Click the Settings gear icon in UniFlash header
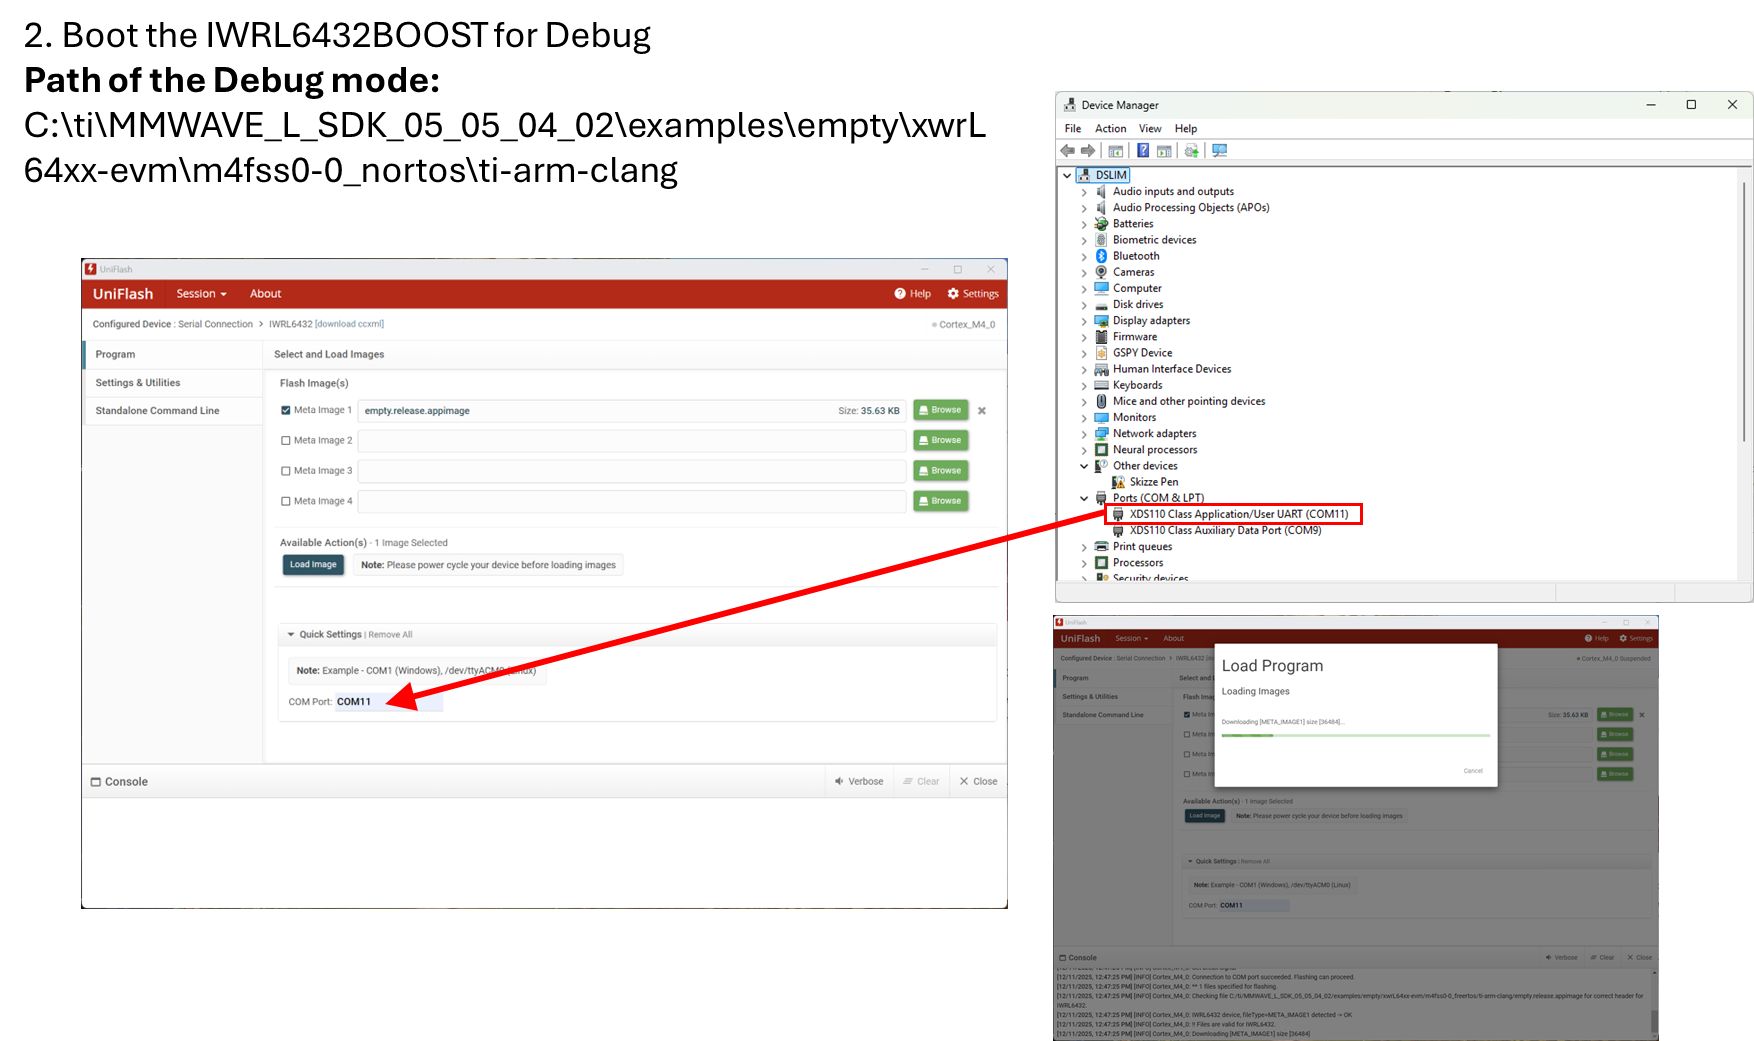The height and width of the screenshot is (1041, 1754). click(x=953, y=294)
